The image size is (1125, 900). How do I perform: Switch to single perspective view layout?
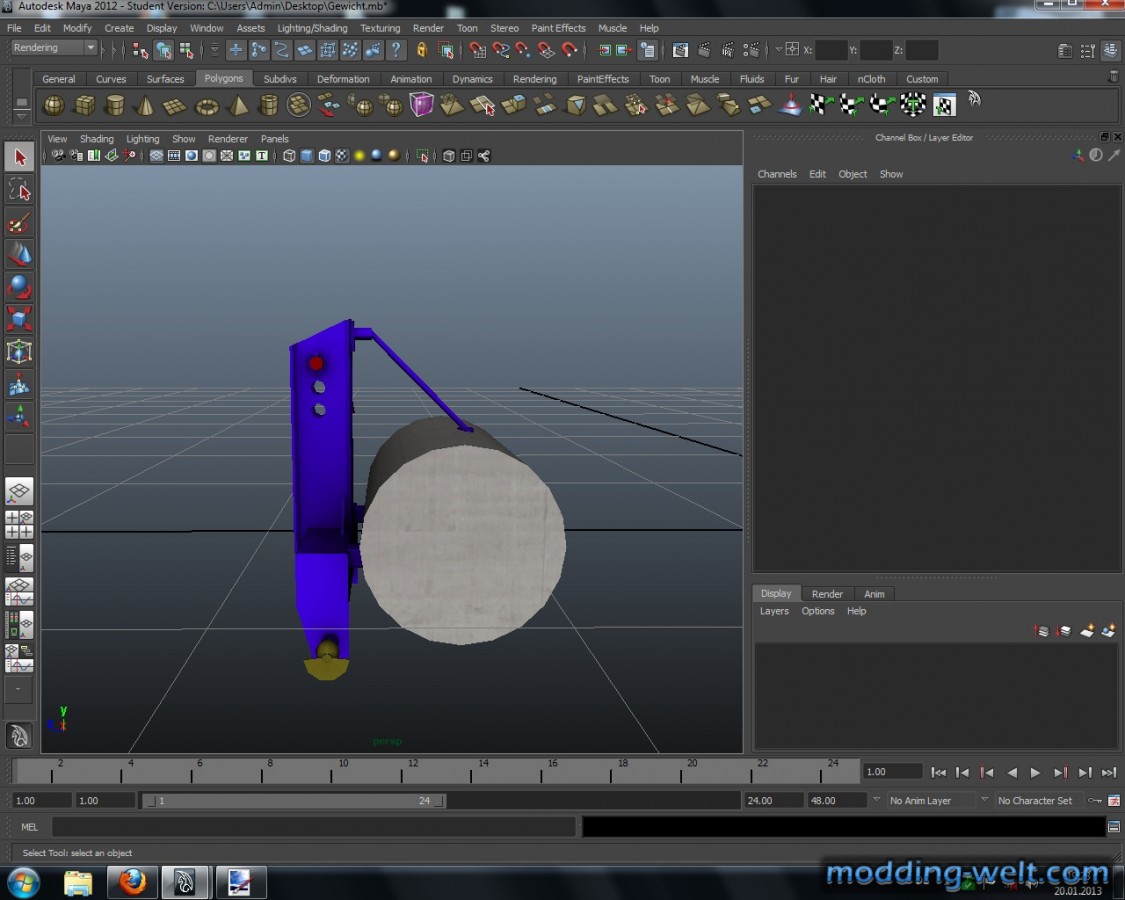pos(19,492)
